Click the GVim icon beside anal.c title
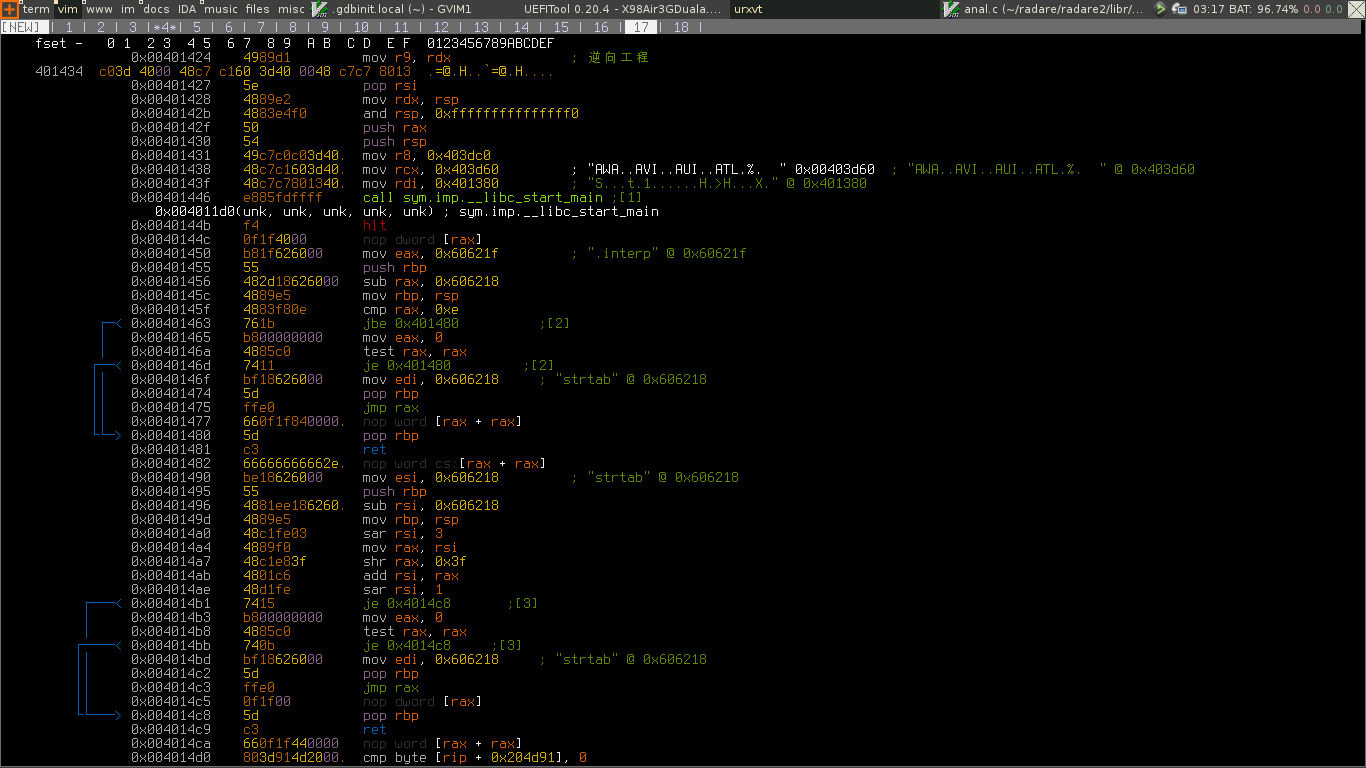This screenshot has height=768, width=1366. coord(950,9)
